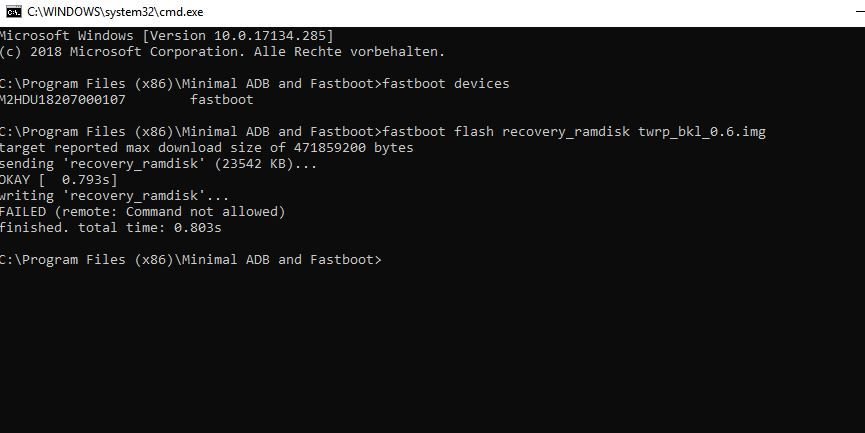Click the 'fastboot flash recovery_ramdisk' command text

[x=506, y=132]
